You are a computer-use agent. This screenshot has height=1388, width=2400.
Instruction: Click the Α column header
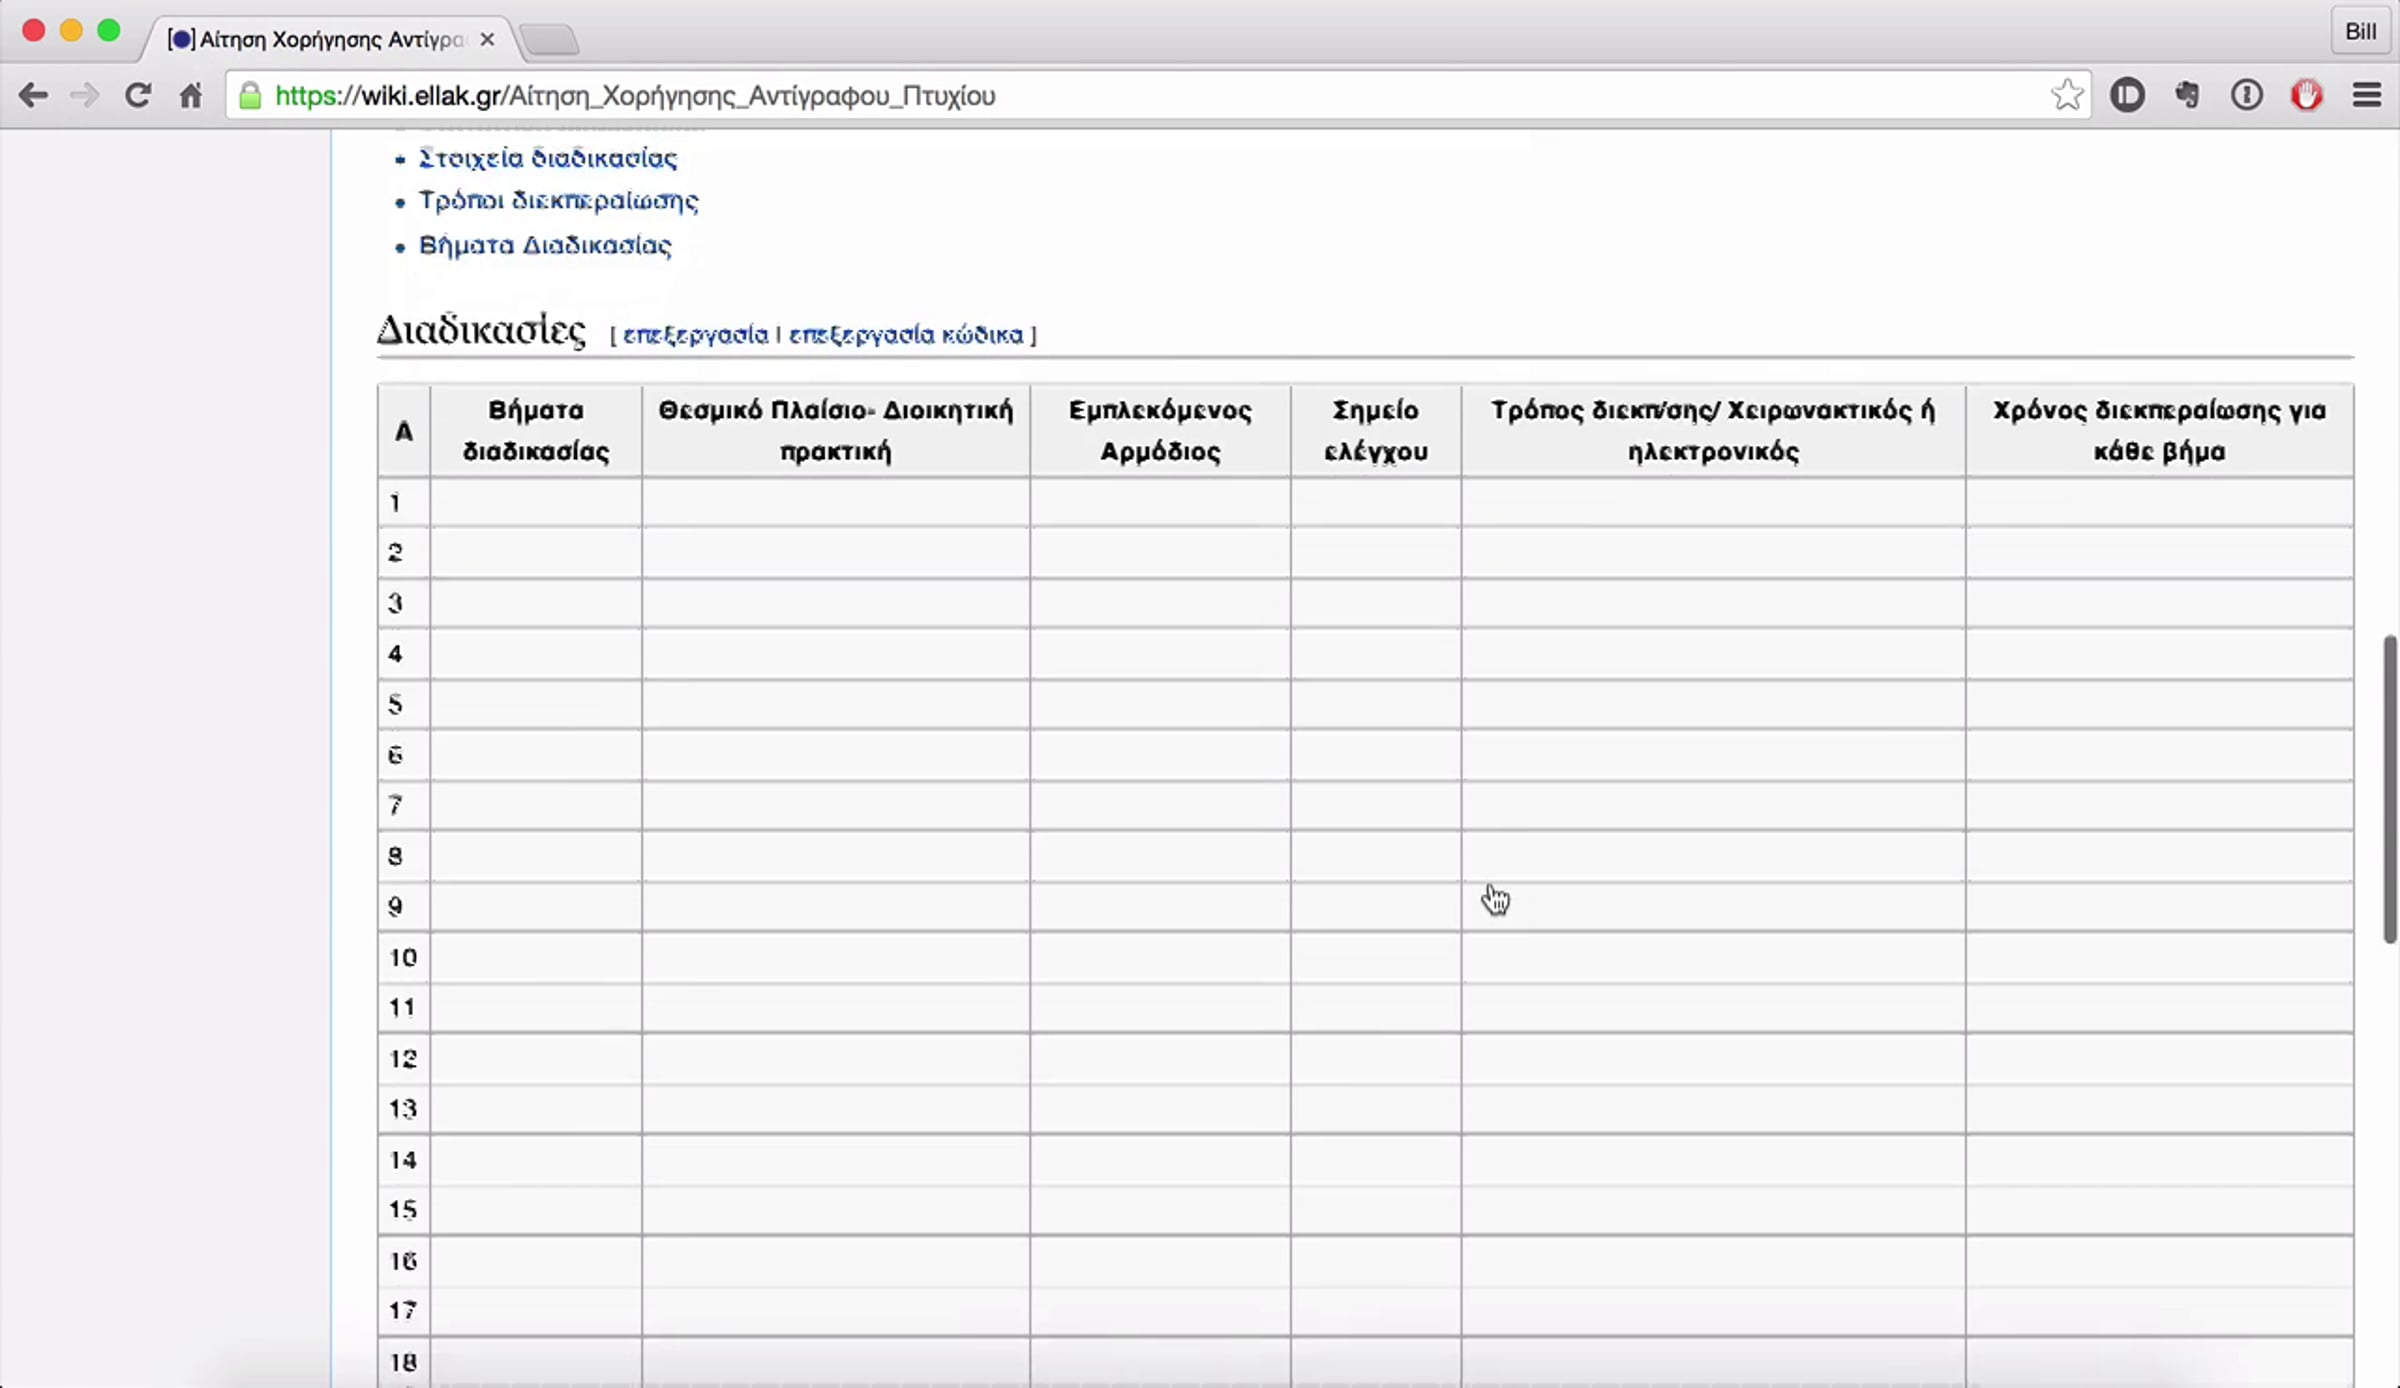pos(404,431)
